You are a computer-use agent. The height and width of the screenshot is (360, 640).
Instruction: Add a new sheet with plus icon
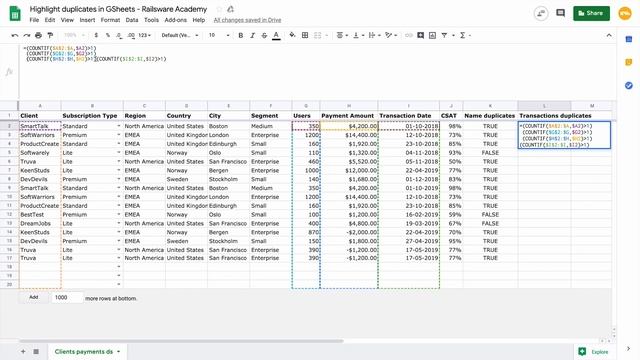tap(23, 351)
